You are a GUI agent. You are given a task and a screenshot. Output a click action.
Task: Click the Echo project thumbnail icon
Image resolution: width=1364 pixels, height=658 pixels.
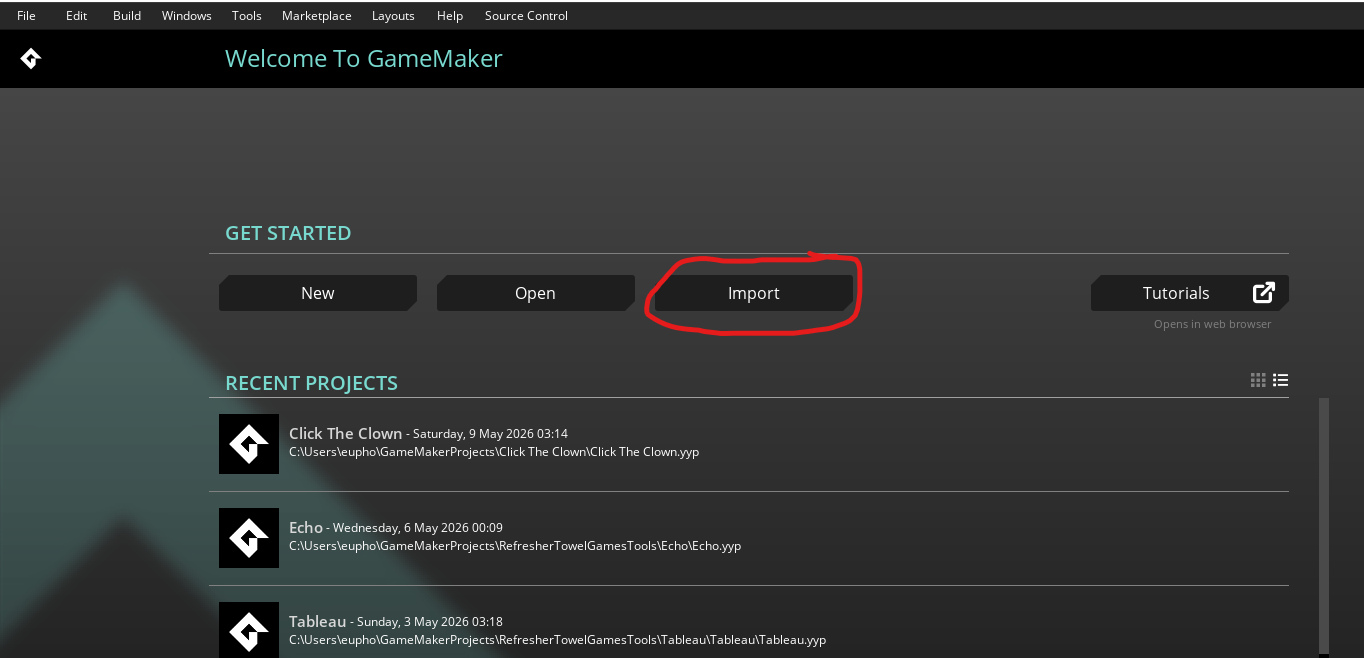(249, 538)
